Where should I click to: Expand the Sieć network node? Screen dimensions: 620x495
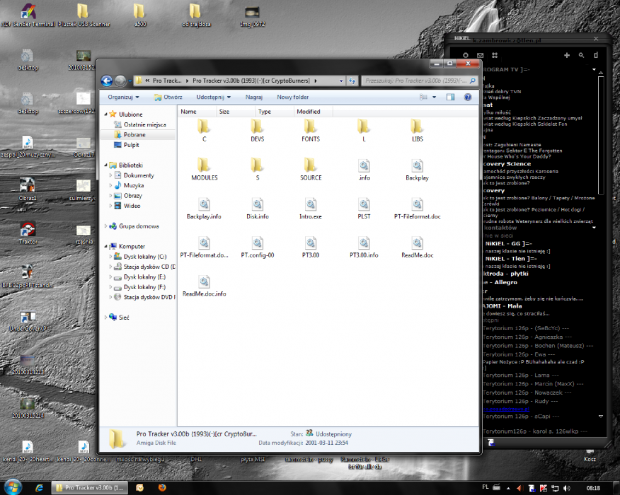coord(106,317)
